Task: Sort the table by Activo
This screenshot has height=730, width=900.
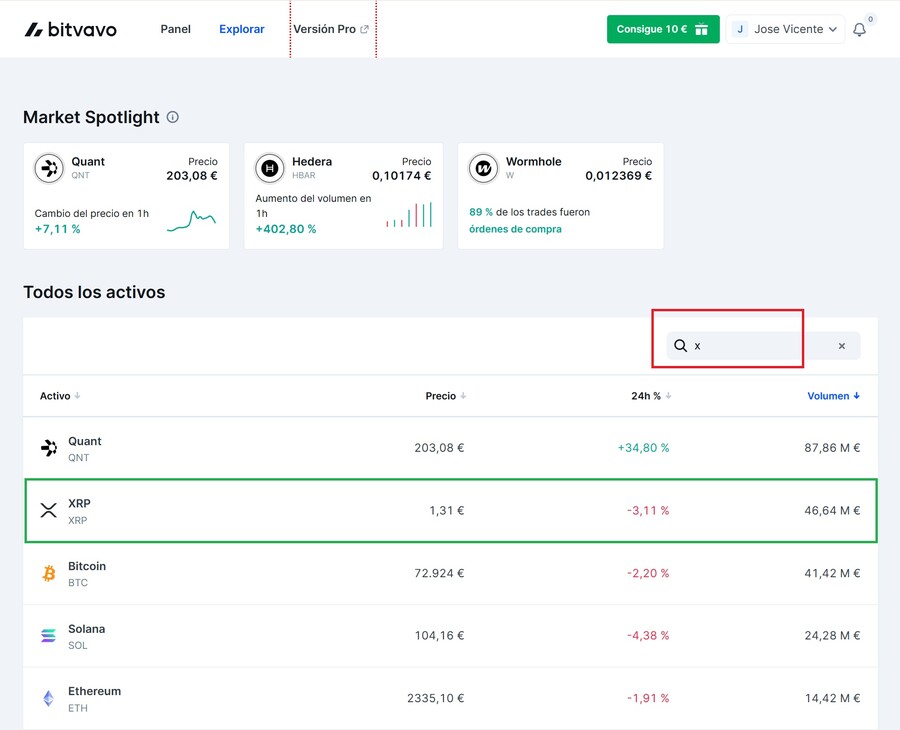Action: tap(60, 396)
